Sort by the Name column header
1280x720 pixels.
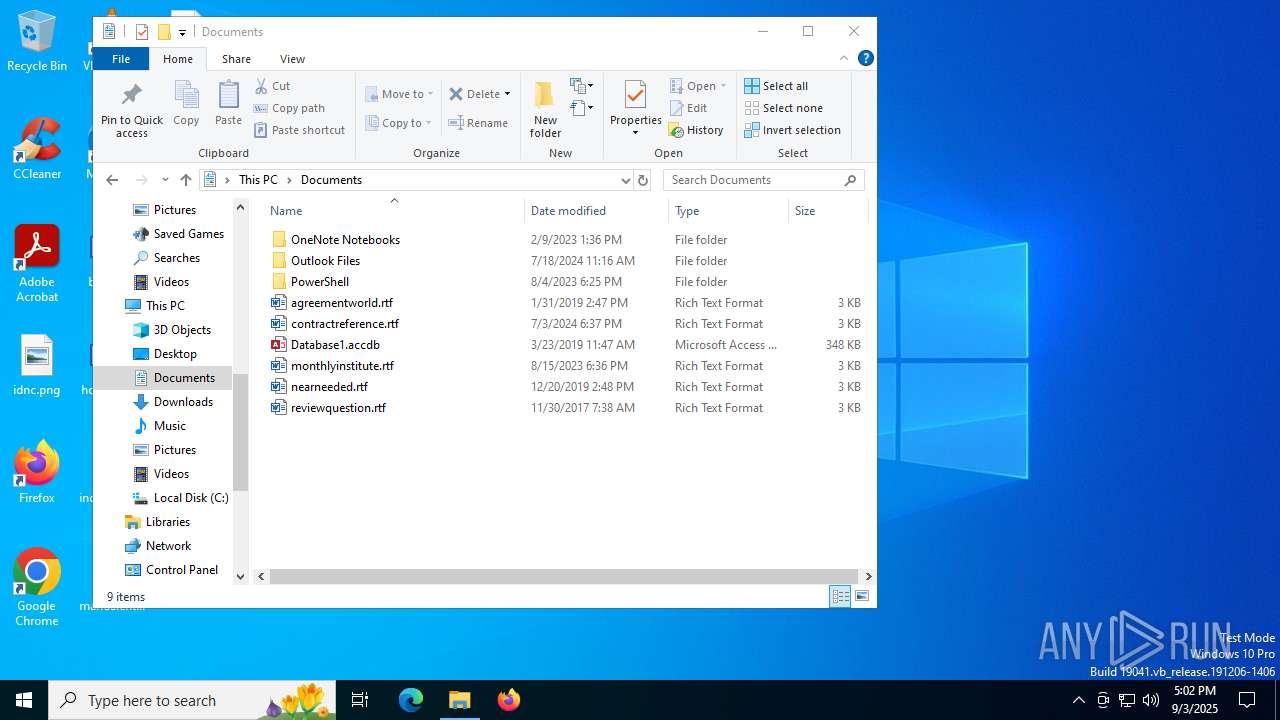[x=394, y=211]
